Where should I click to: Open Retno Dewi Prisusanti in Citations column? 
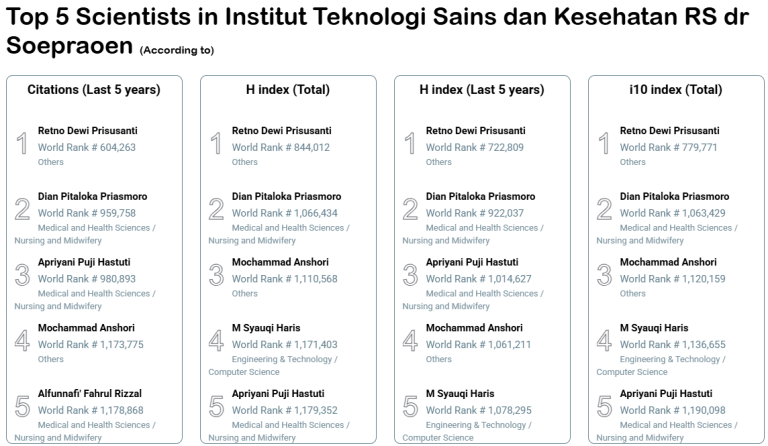pyautogui.click(x=87, y=131)
